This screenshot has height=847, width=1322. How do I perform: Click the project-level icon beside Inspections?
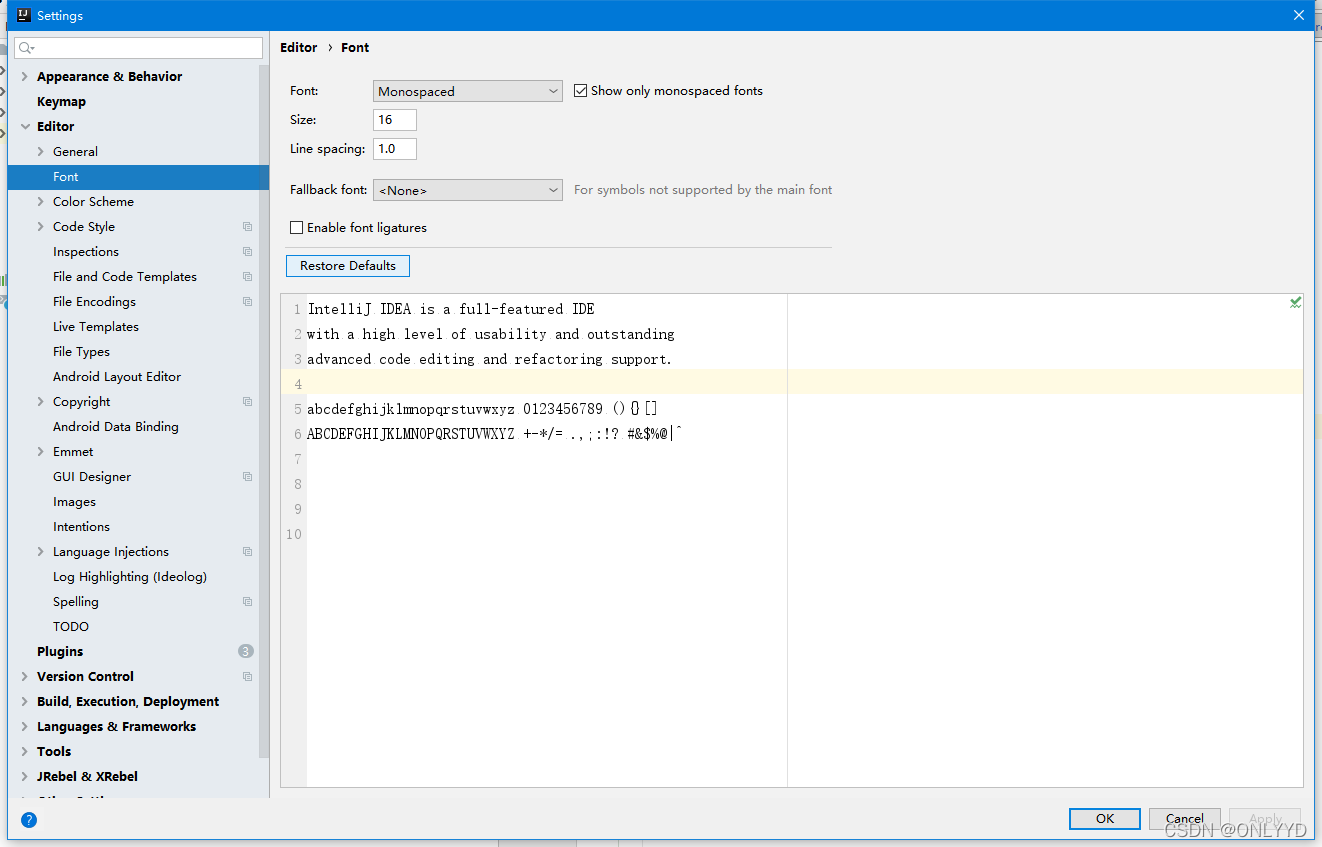coord(247,252)
